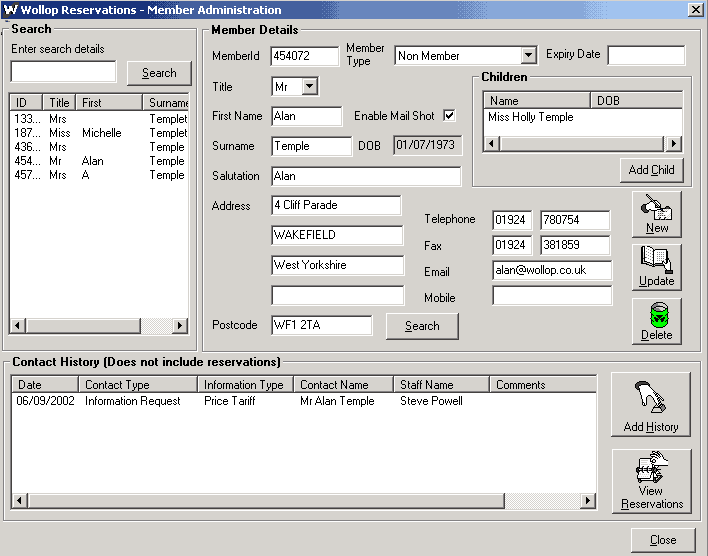Click Contact History scrollbar left arrow
Viewport: 708px width, 556px height.
(19, 500)
